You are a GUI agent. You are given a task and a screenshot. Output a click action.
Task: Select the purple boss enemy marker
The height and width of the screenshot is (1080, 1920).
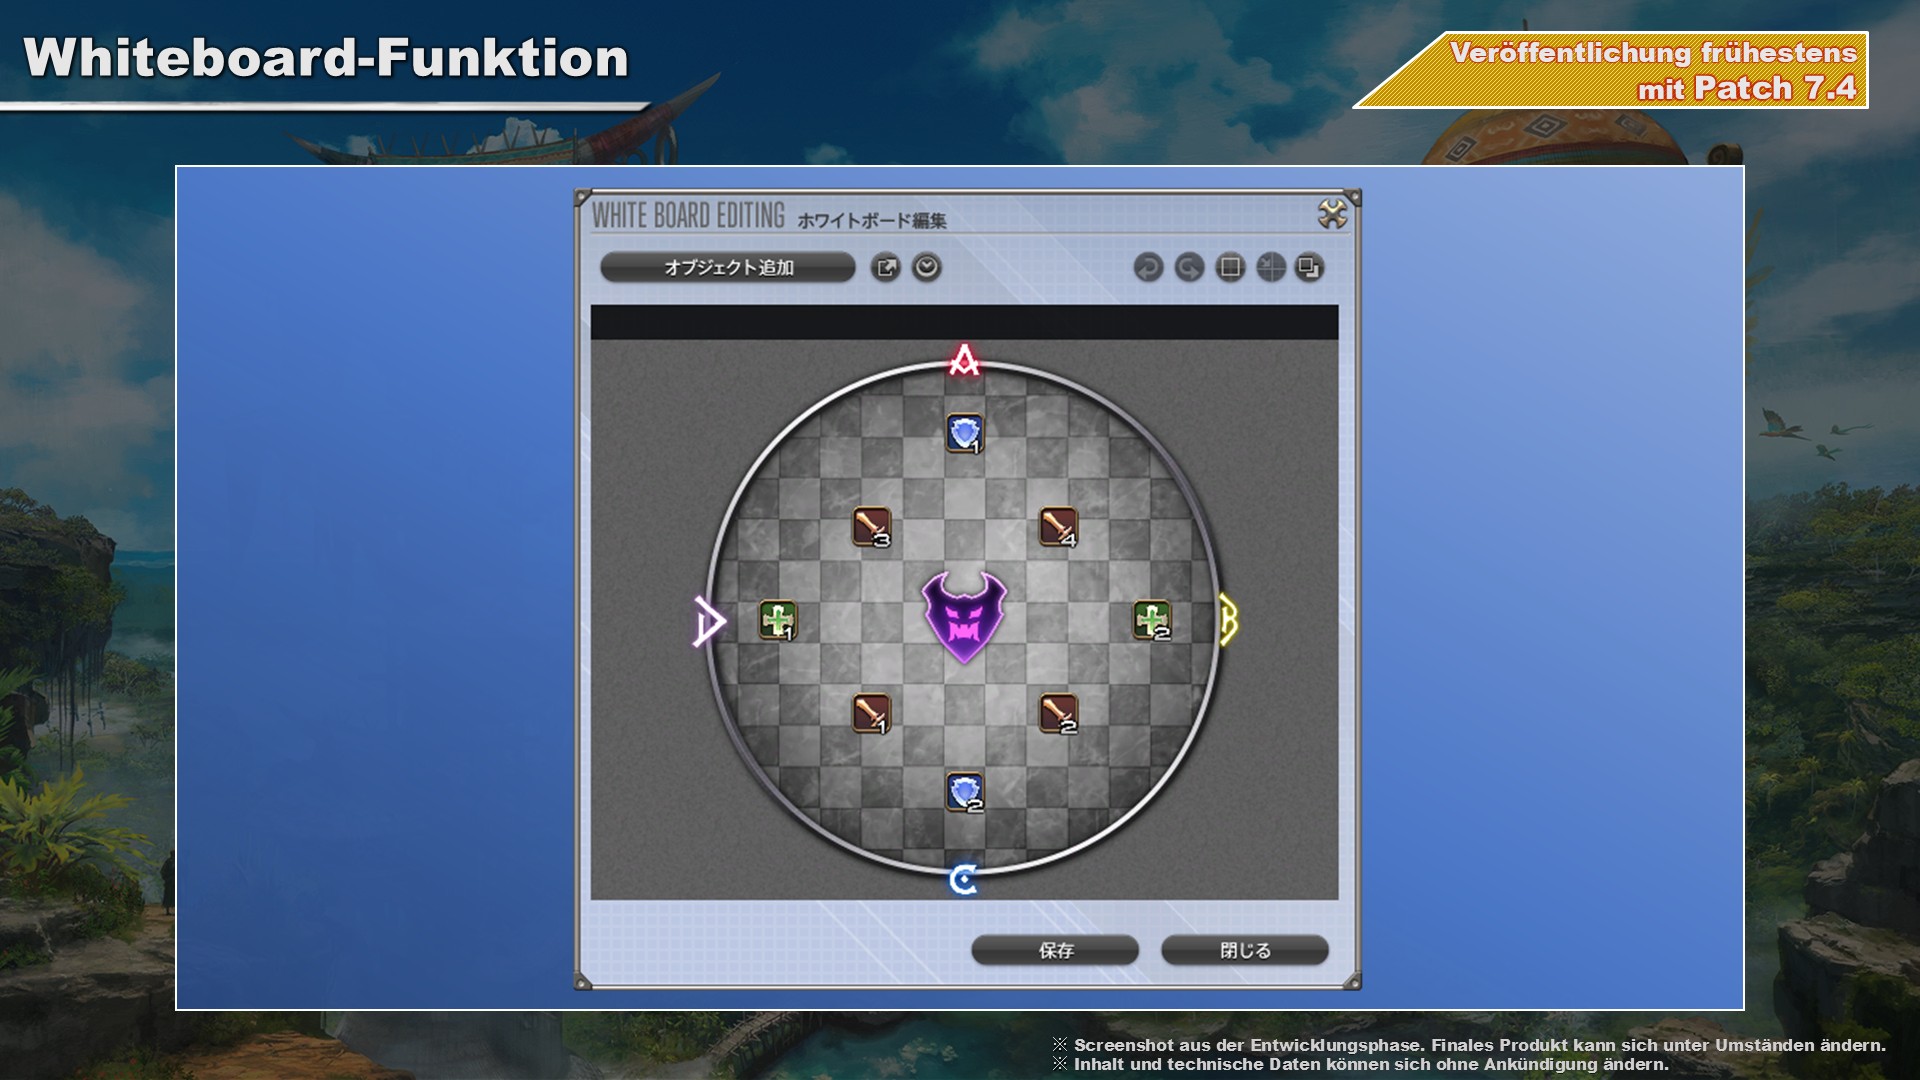964,617
